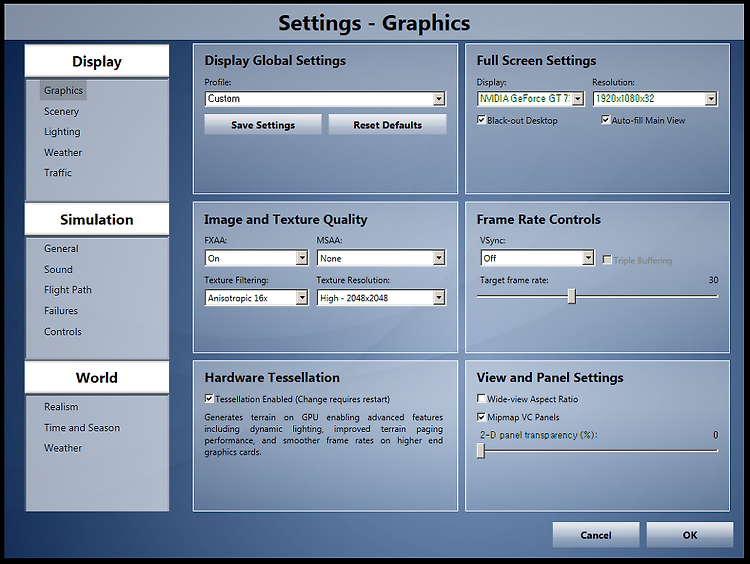Click the OK button

690,535
